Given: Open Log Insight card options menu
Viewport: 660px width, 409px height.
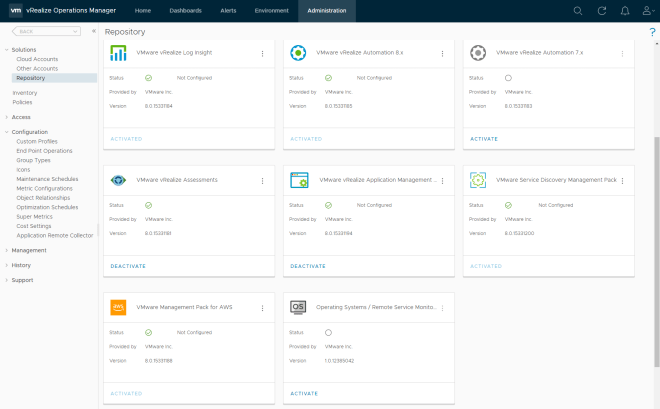Looking at the screenshot, I should [262, 53].
